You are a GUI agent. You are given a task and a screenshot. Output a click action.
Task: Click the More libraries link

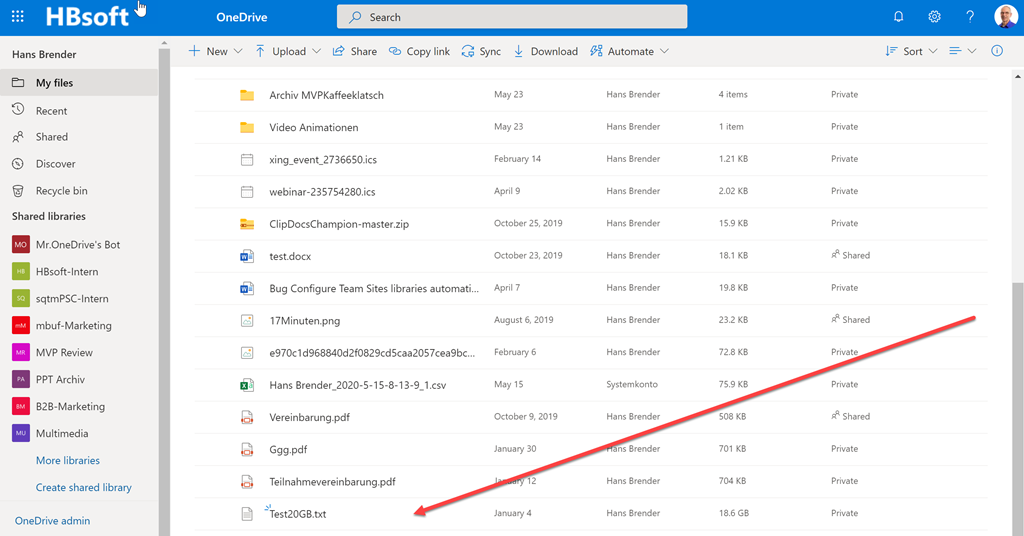tap(67, 460)
